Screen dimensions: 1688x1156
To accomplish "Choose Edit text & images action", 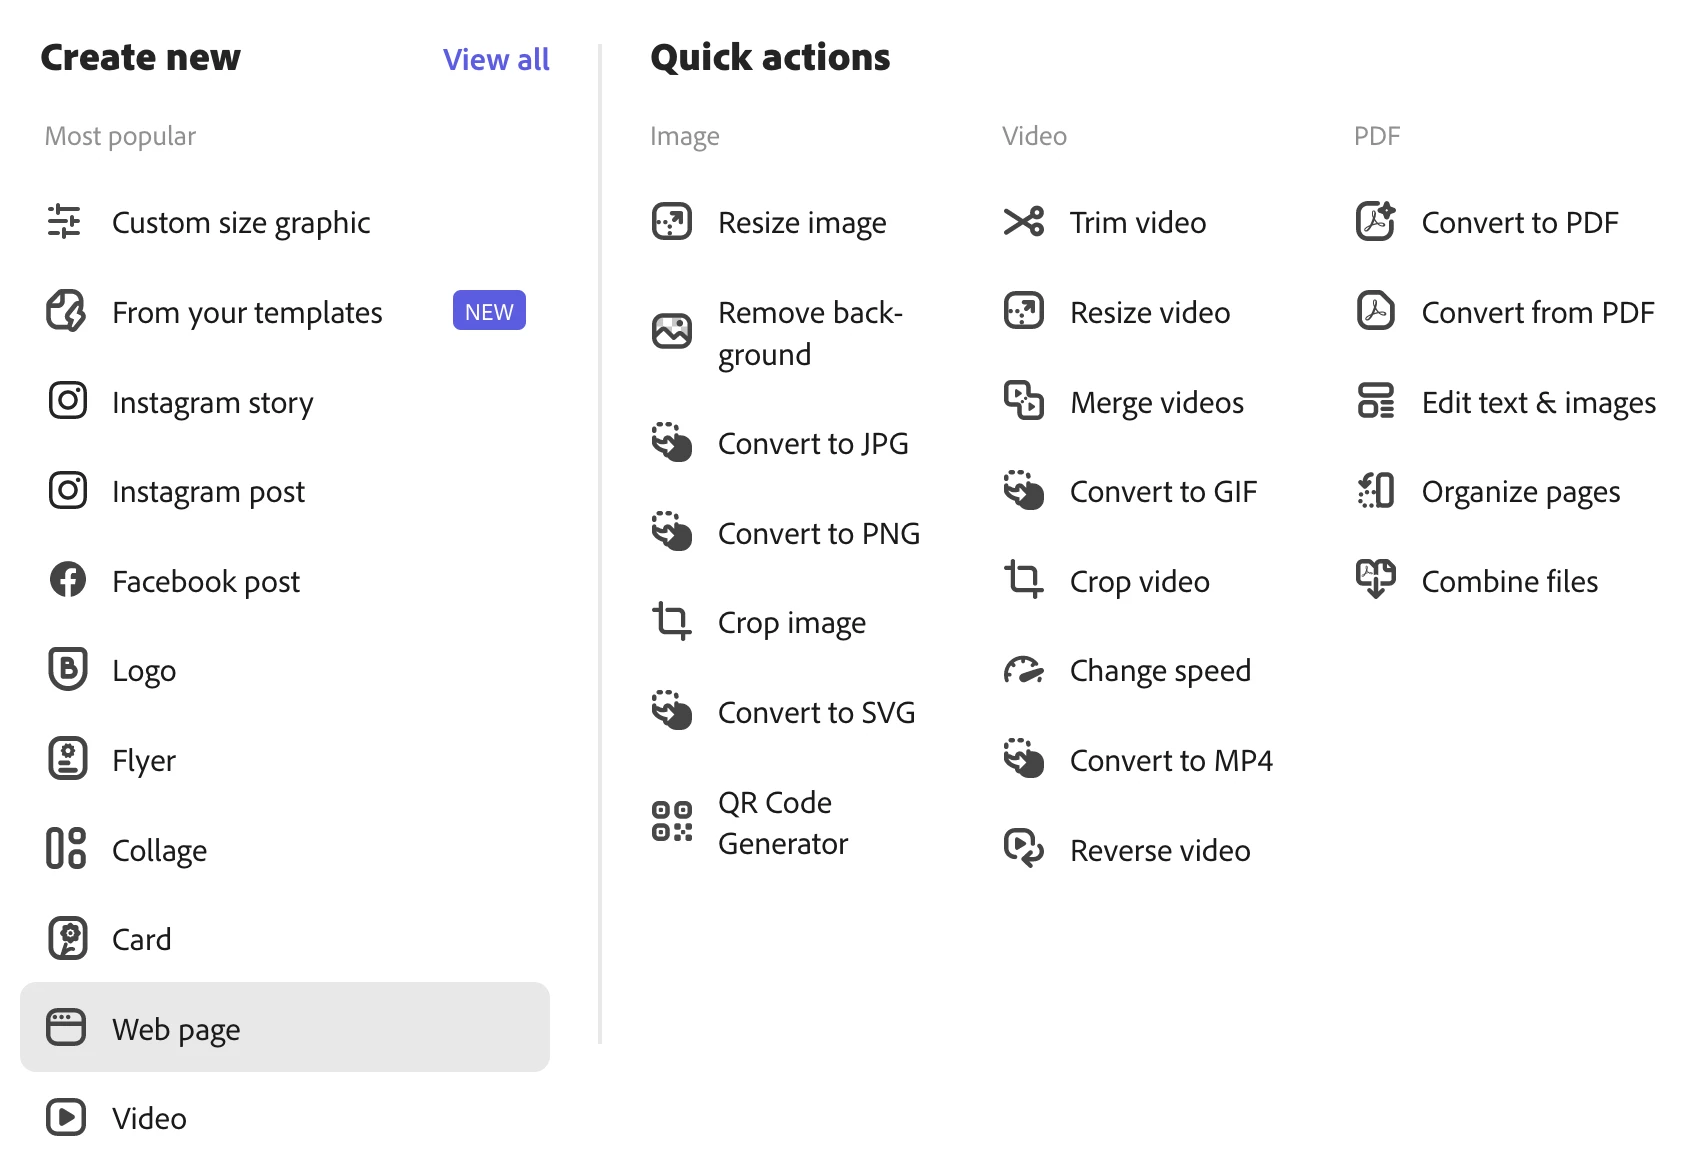I will pyautogui.click(x=1538, y=403).
